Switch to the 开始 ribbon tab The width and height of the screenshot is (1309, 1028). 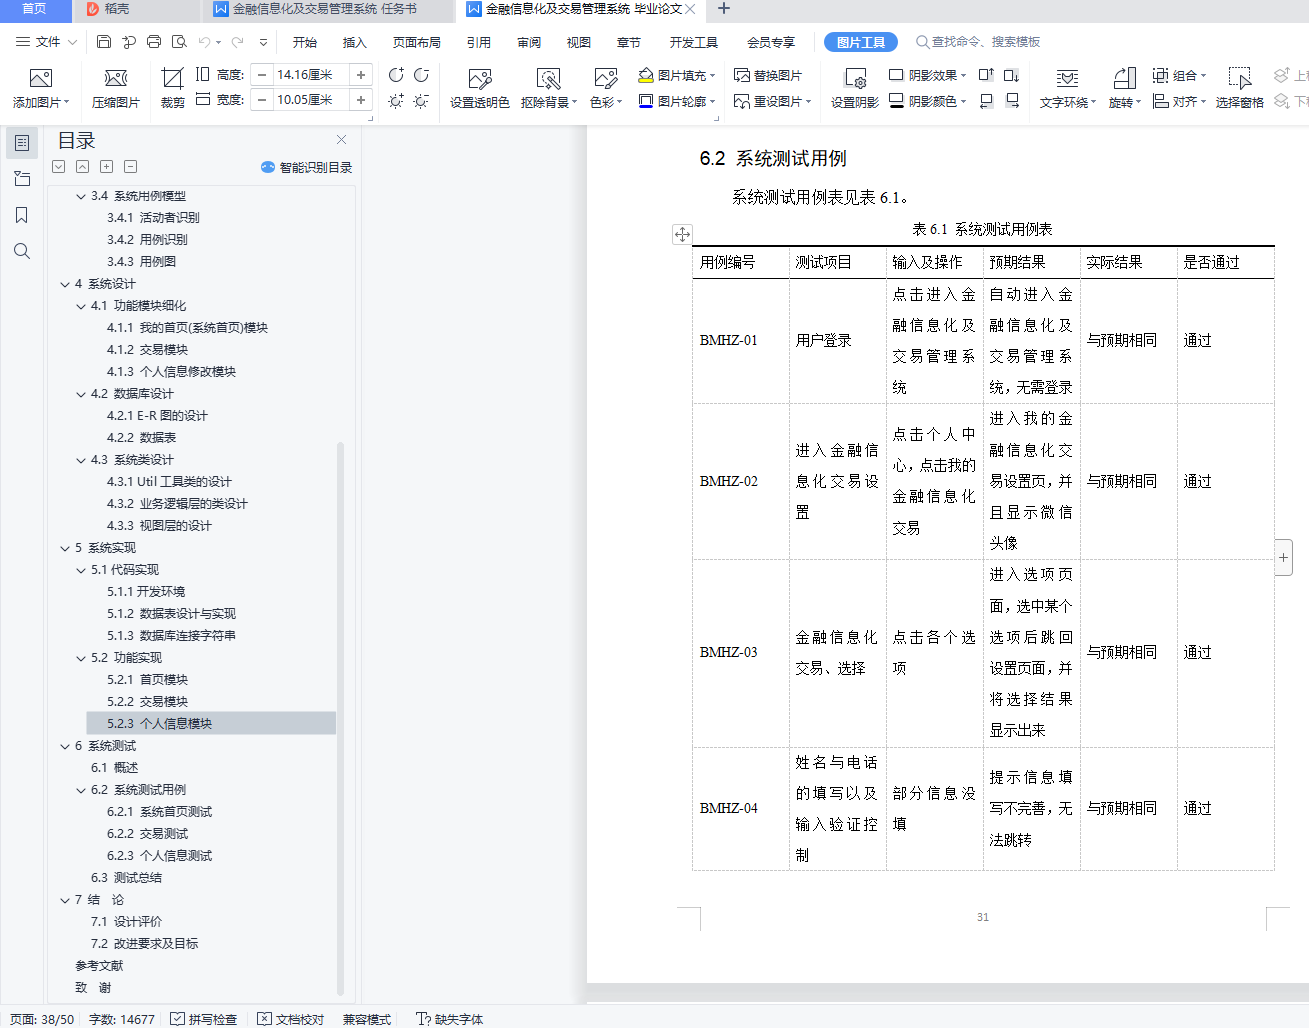coord(305,42)
